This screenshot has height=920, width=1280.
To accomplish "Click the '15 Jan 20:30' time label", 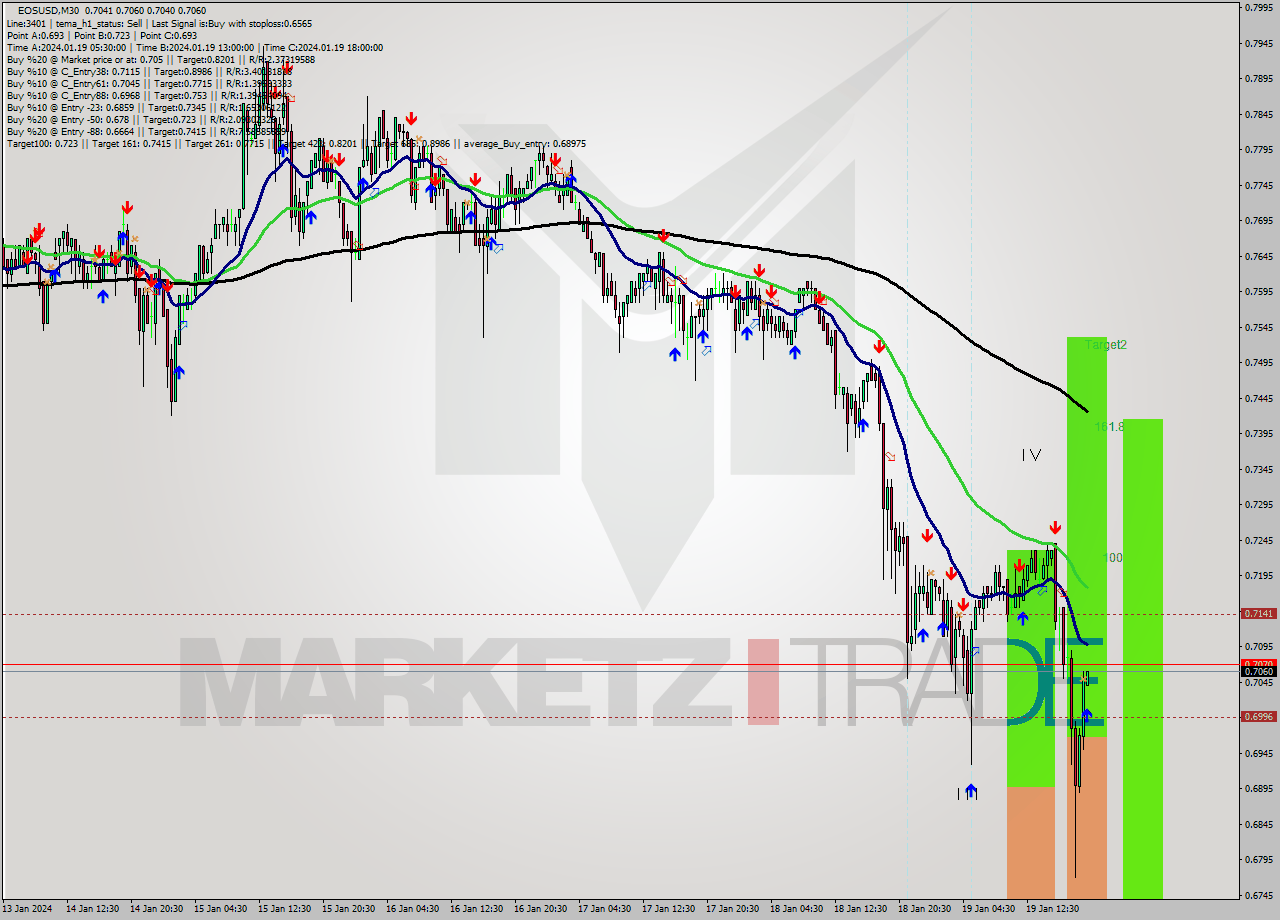I will pyautogui.click(x=348, y=909).
